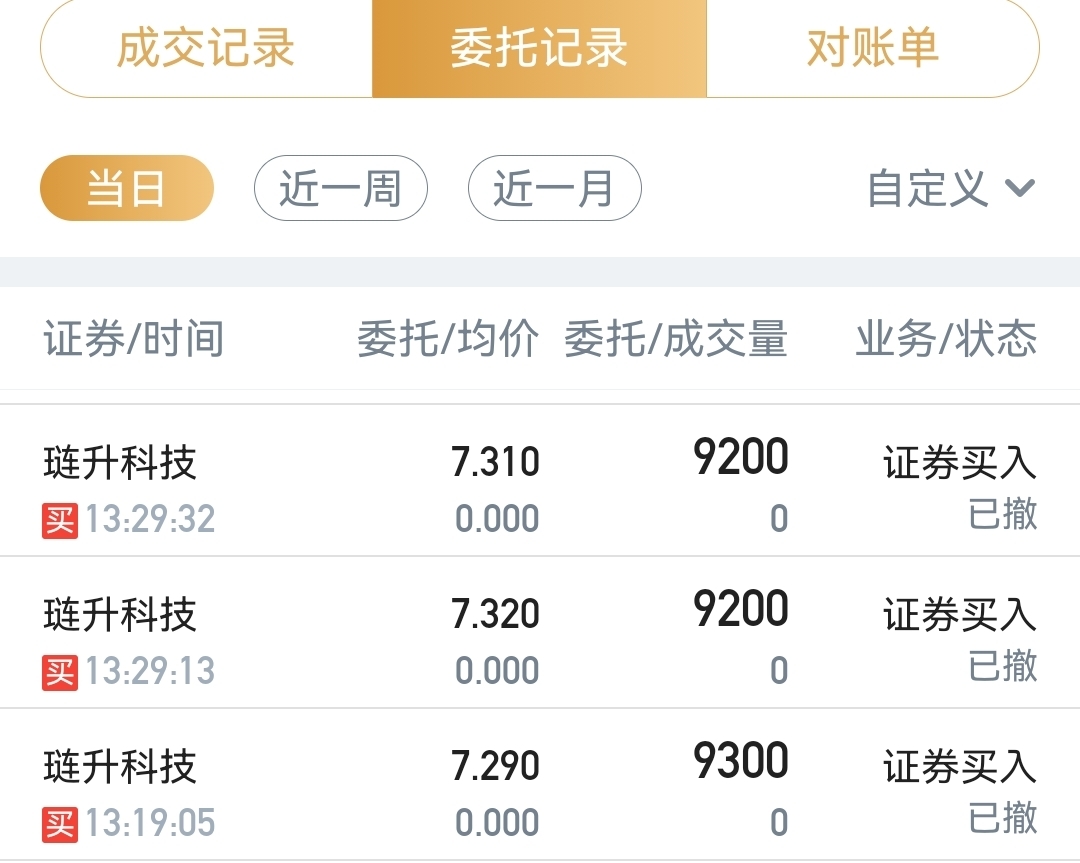Select the 委托记录 tab
Viewport: 1080px width, 863px height.
tap(539, 48)
